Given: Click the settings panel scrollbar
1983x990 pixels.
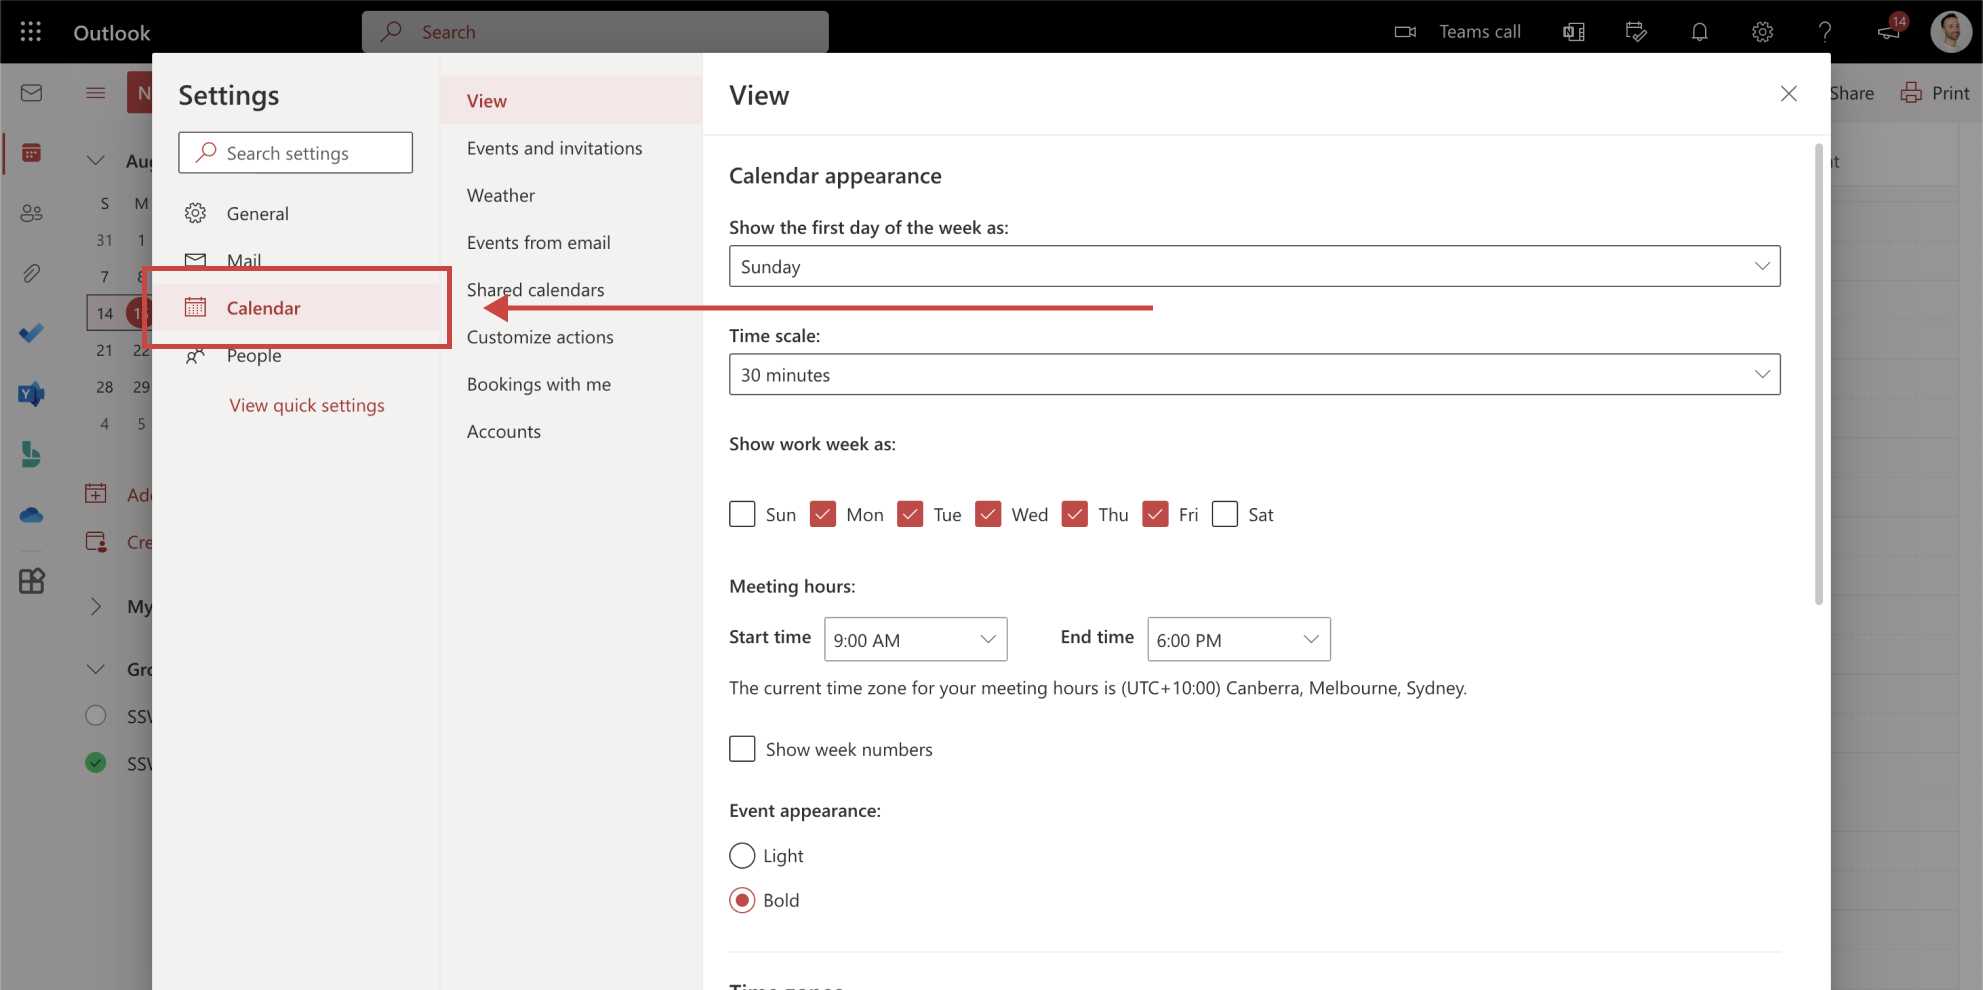Looking at the screenshot, I should pyautogui.click(x=1818, y=374).
